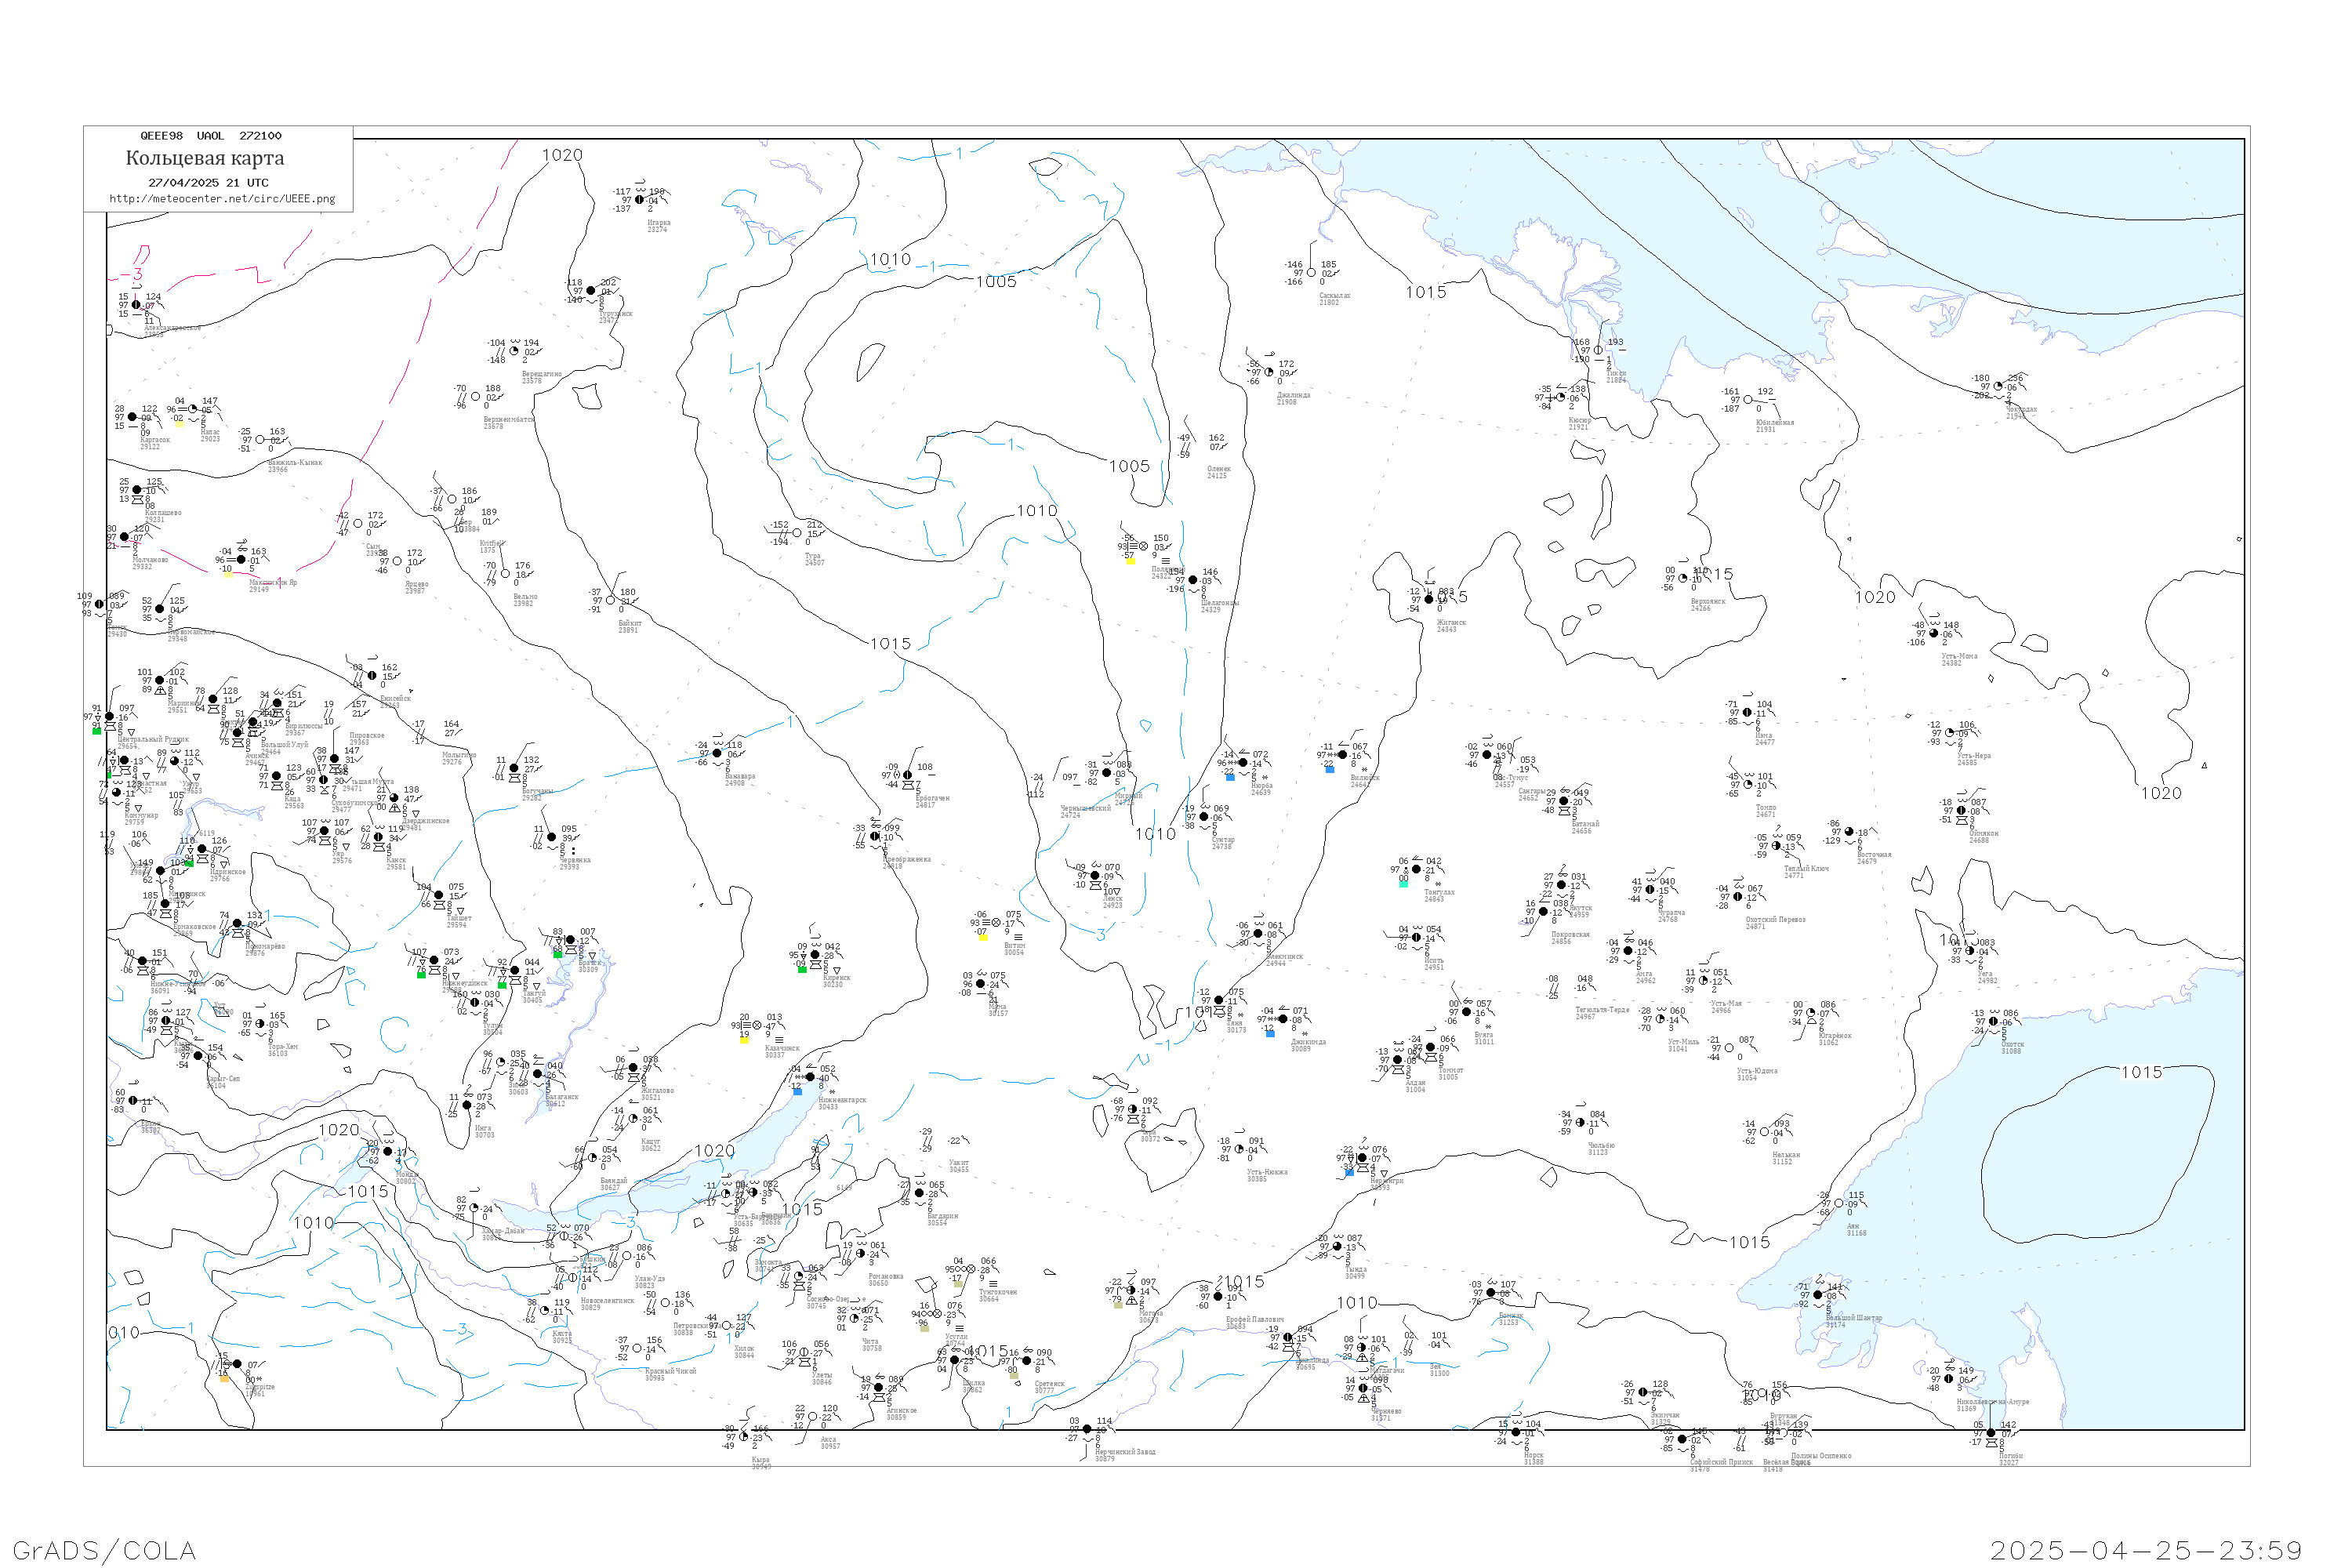This screenshot has width=2352, height=1568.
Task: Select the Верещагино station cloud-cover symbol
Action: tap(514, 351)
